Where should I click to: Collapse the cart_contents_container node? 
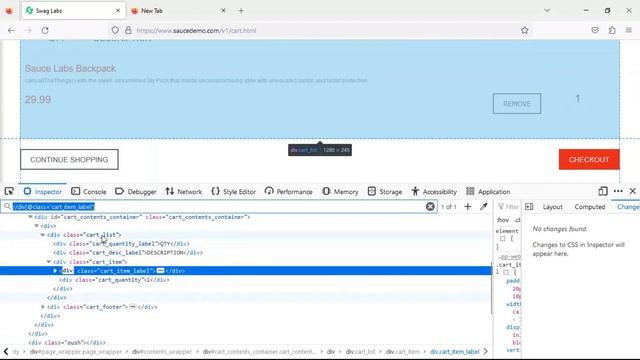click(x=30, y=217)
